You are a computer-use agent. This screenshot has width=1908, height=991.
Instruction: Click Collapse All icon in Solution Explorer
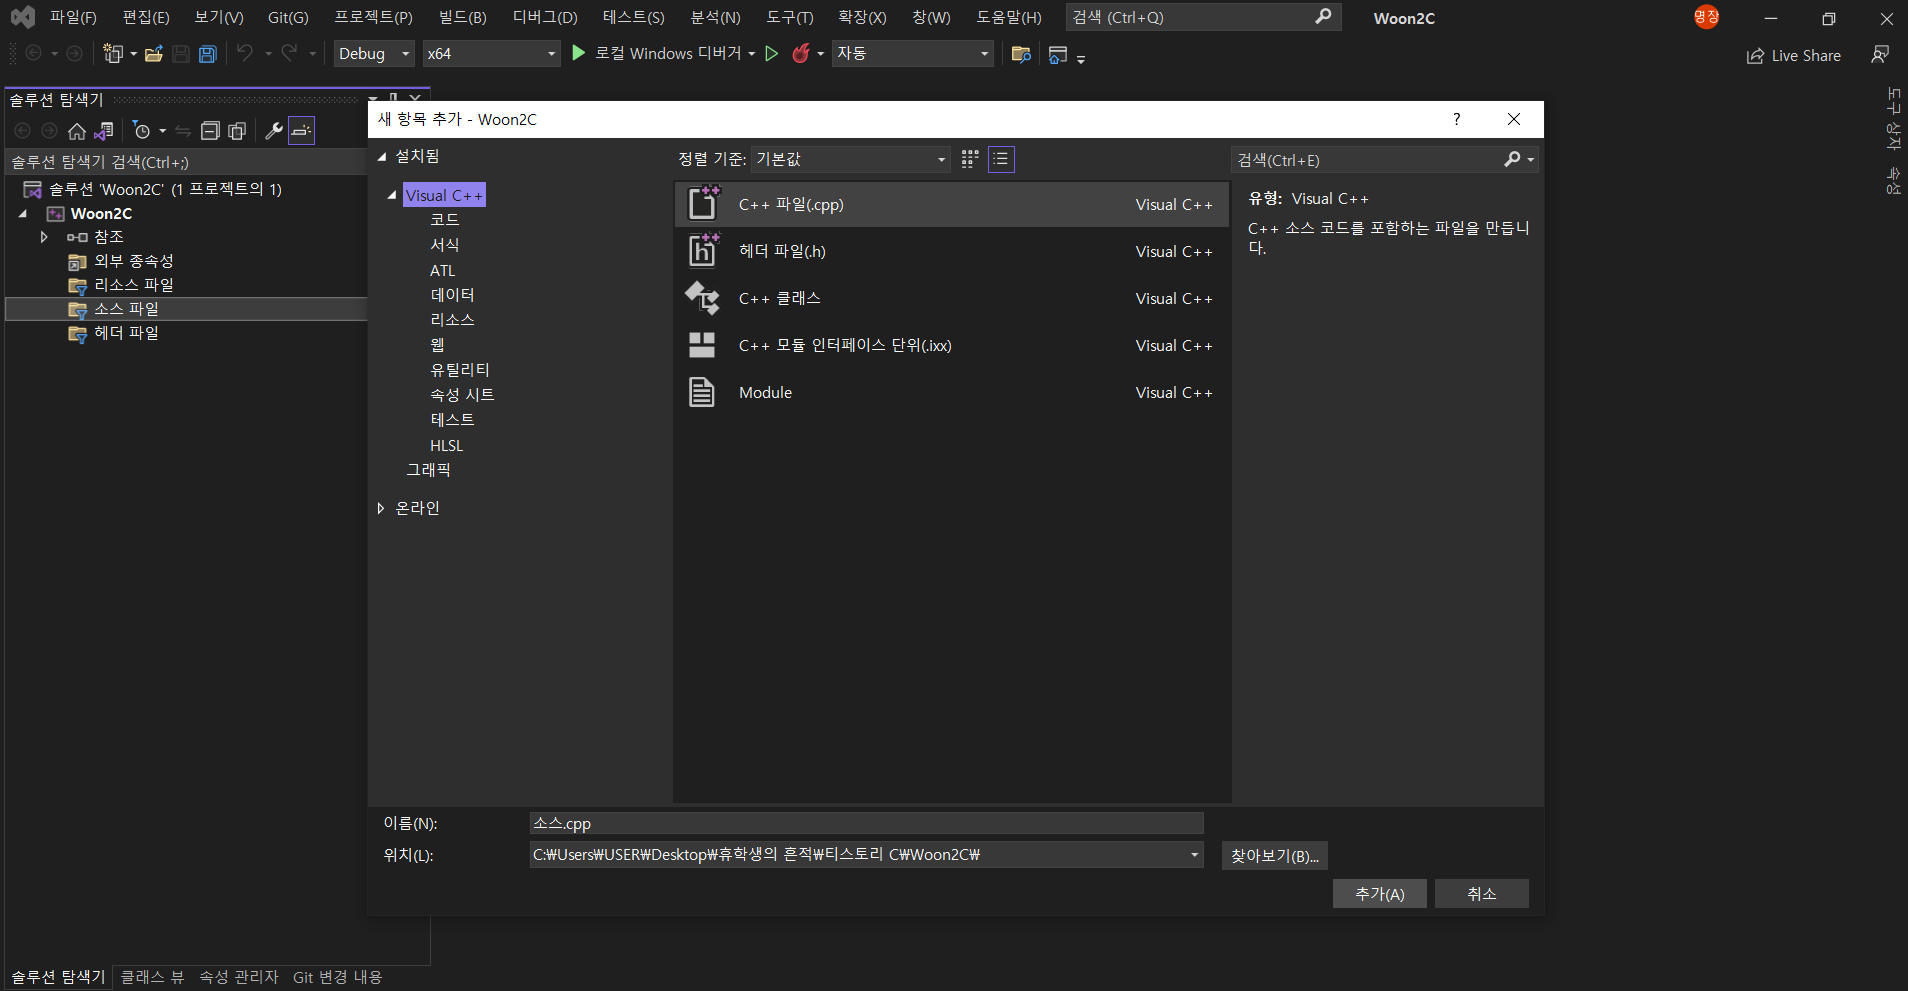pos(210,131)
